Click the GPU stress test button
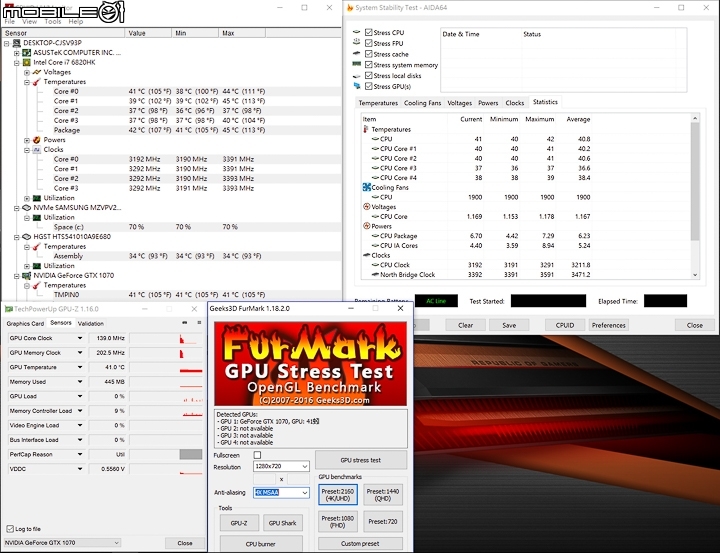Screen dimensions: 720x553 (361, 460)
